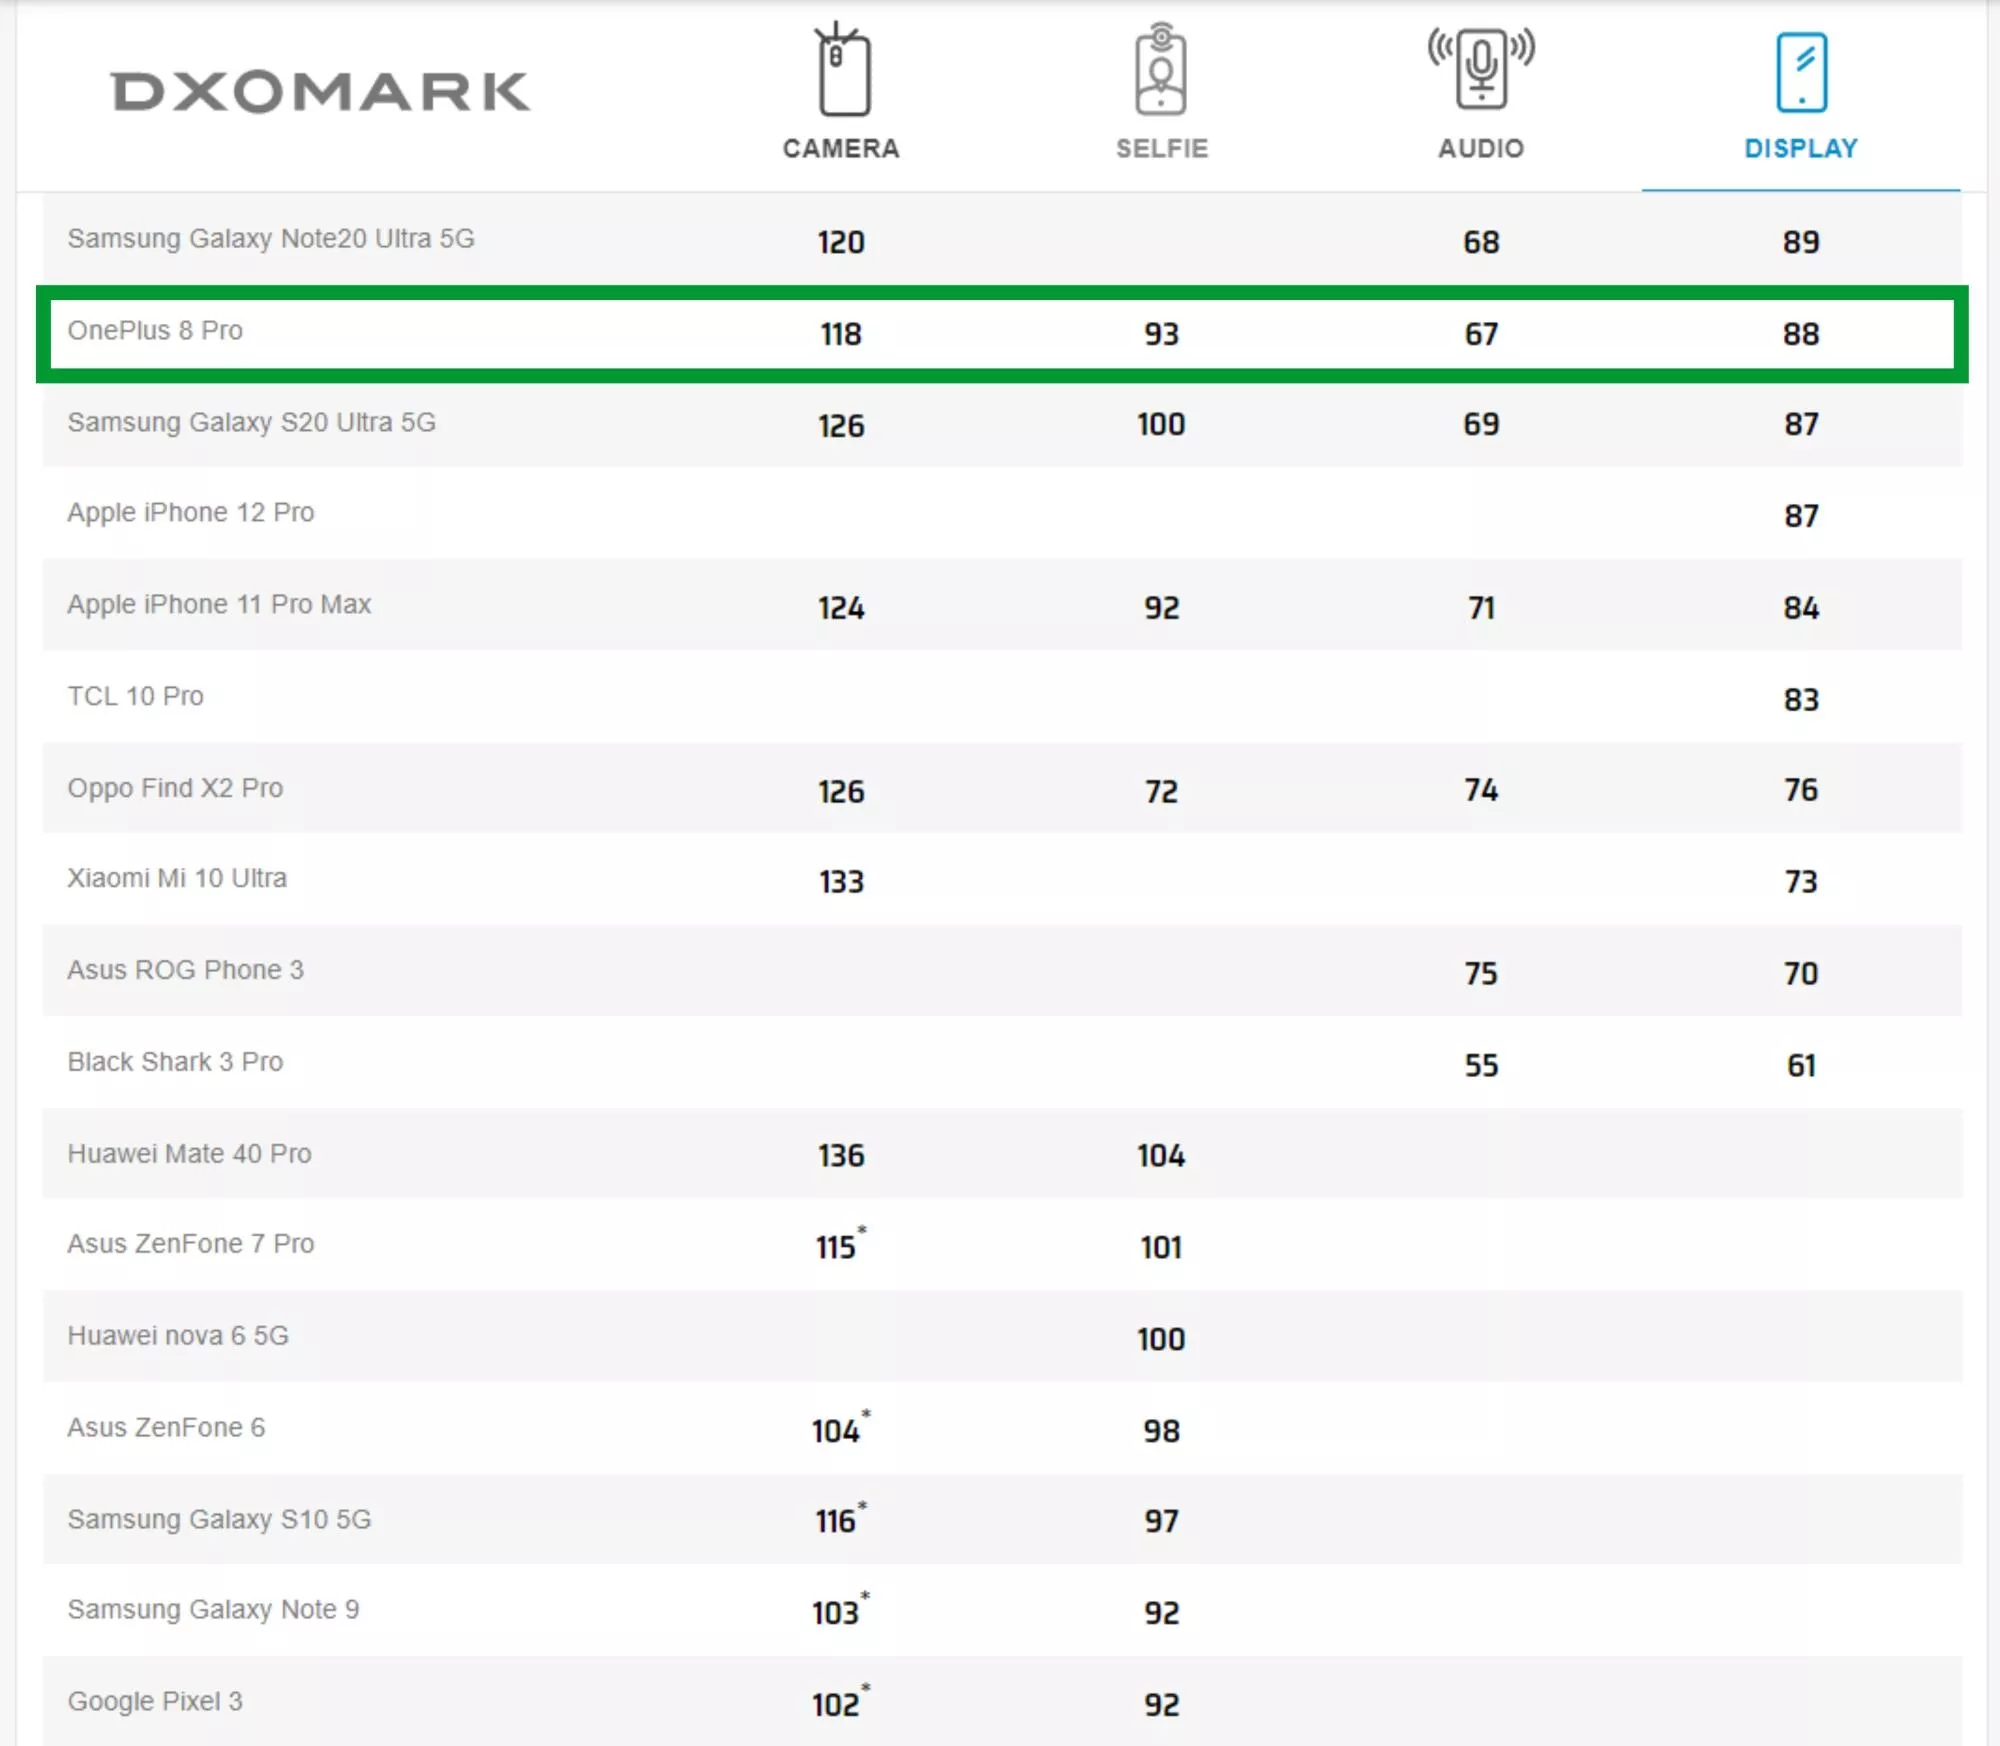Open the Asus ZenFone 7 Pro entry
Image resolution: width=2000 pixels, height=1746 pixels.
191,1245
